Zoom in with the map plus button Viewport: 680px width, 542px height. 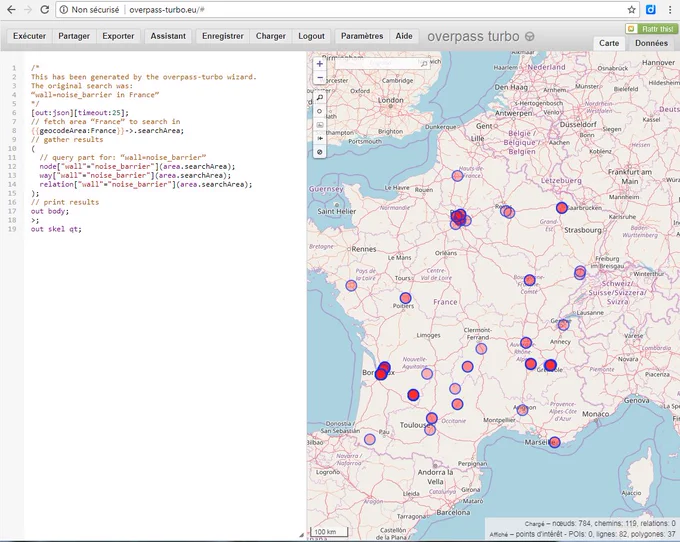(320, 64)
